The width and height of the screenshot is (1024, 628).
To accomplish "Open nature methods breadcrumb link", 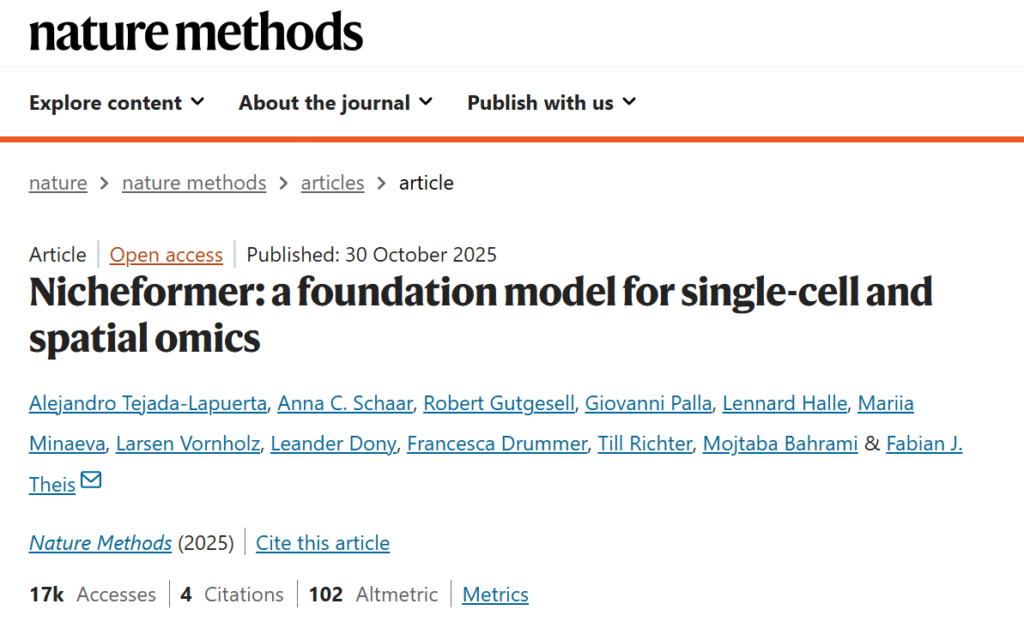I will coord(194,183).
